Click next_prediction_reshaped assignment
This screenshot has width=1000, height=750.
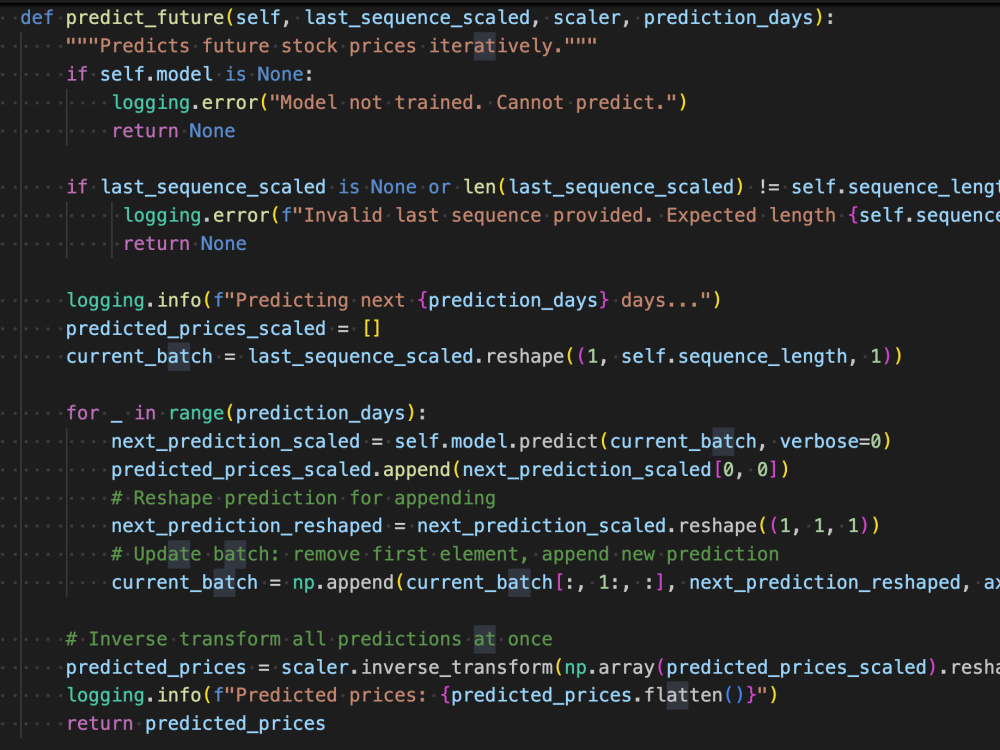(496, 526)
